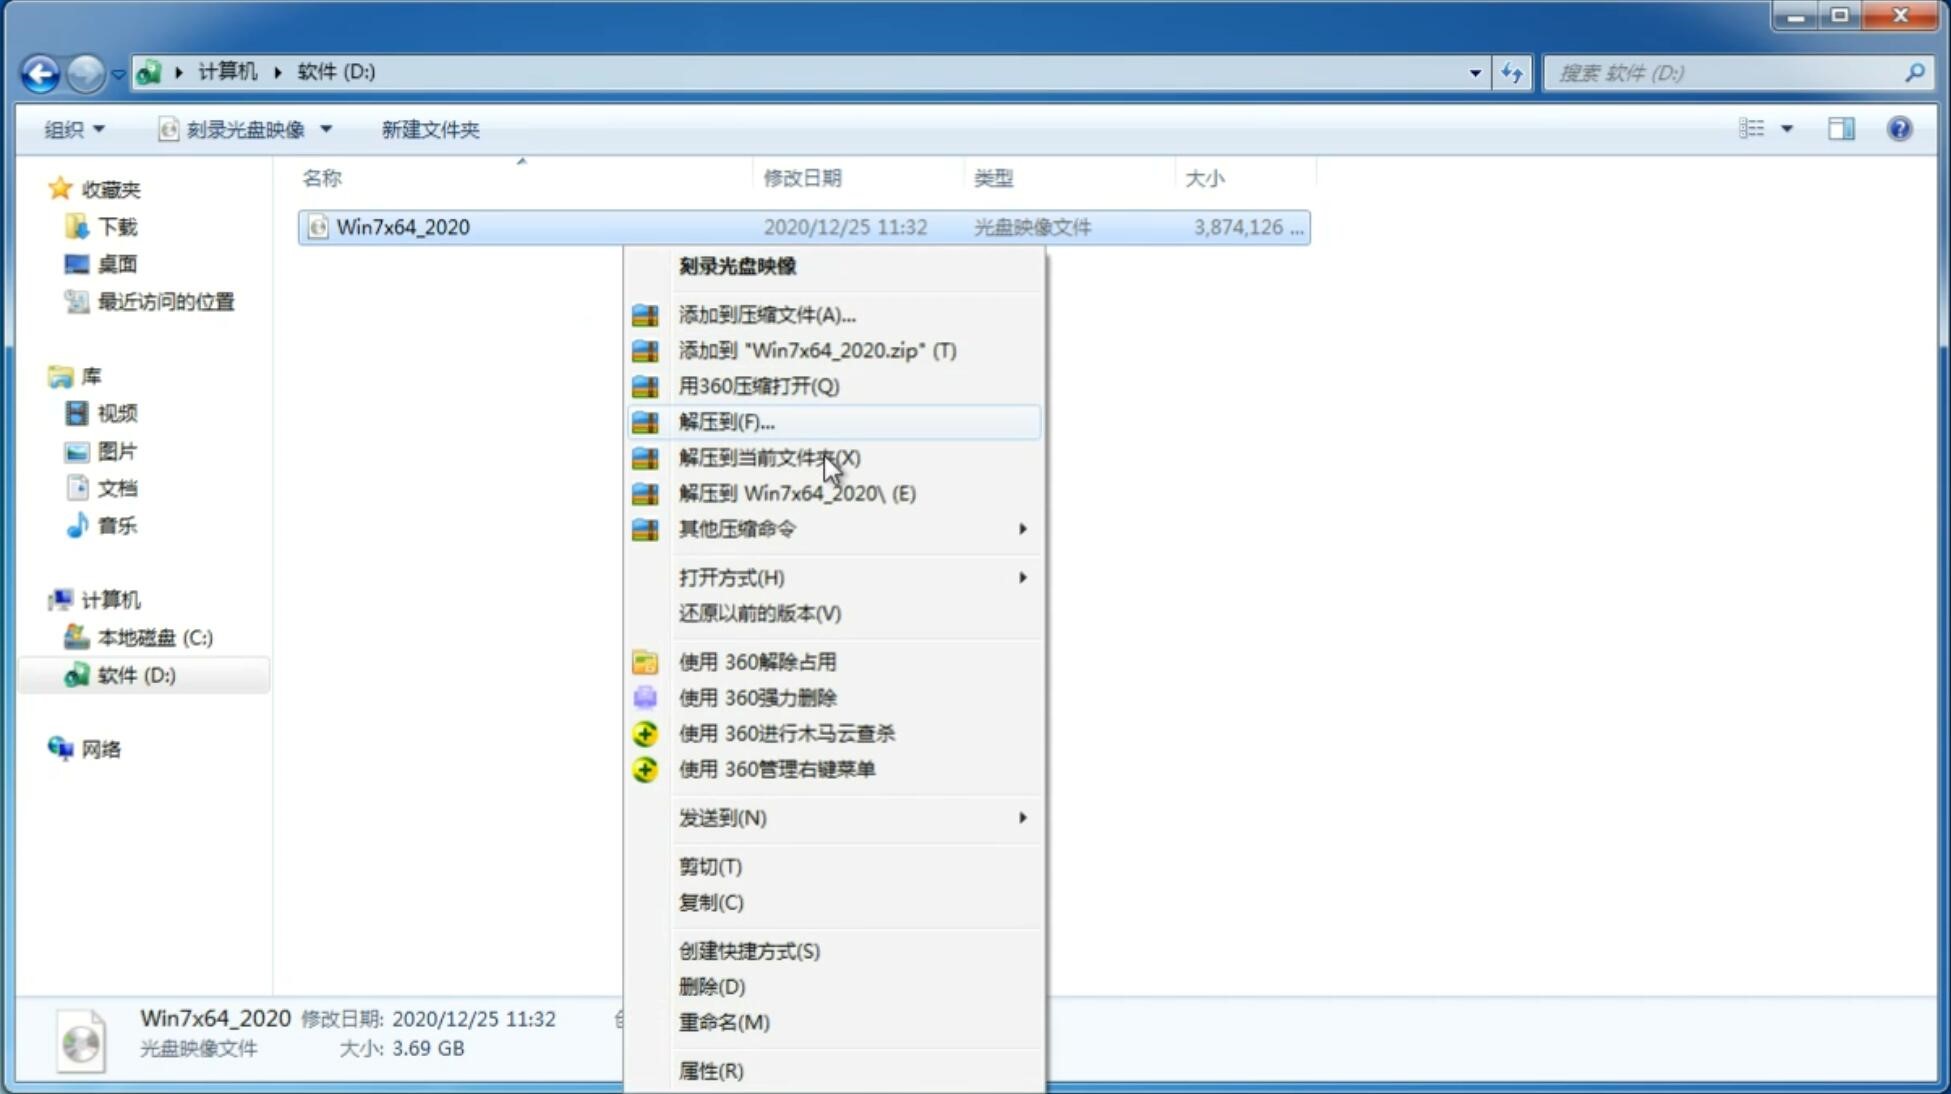Click 刻录光盘映像 toolbar dropdown arrow
1951x1094 pixels.
[326, 127]
